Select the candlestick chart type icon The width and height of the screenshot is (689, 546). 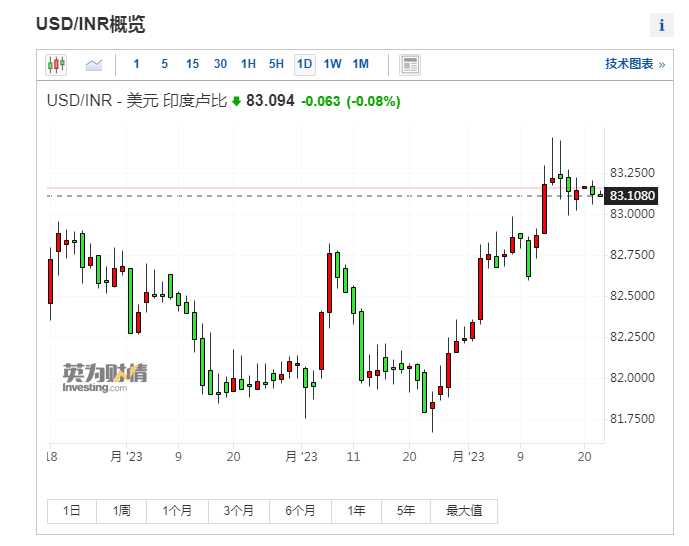point(55,65)
